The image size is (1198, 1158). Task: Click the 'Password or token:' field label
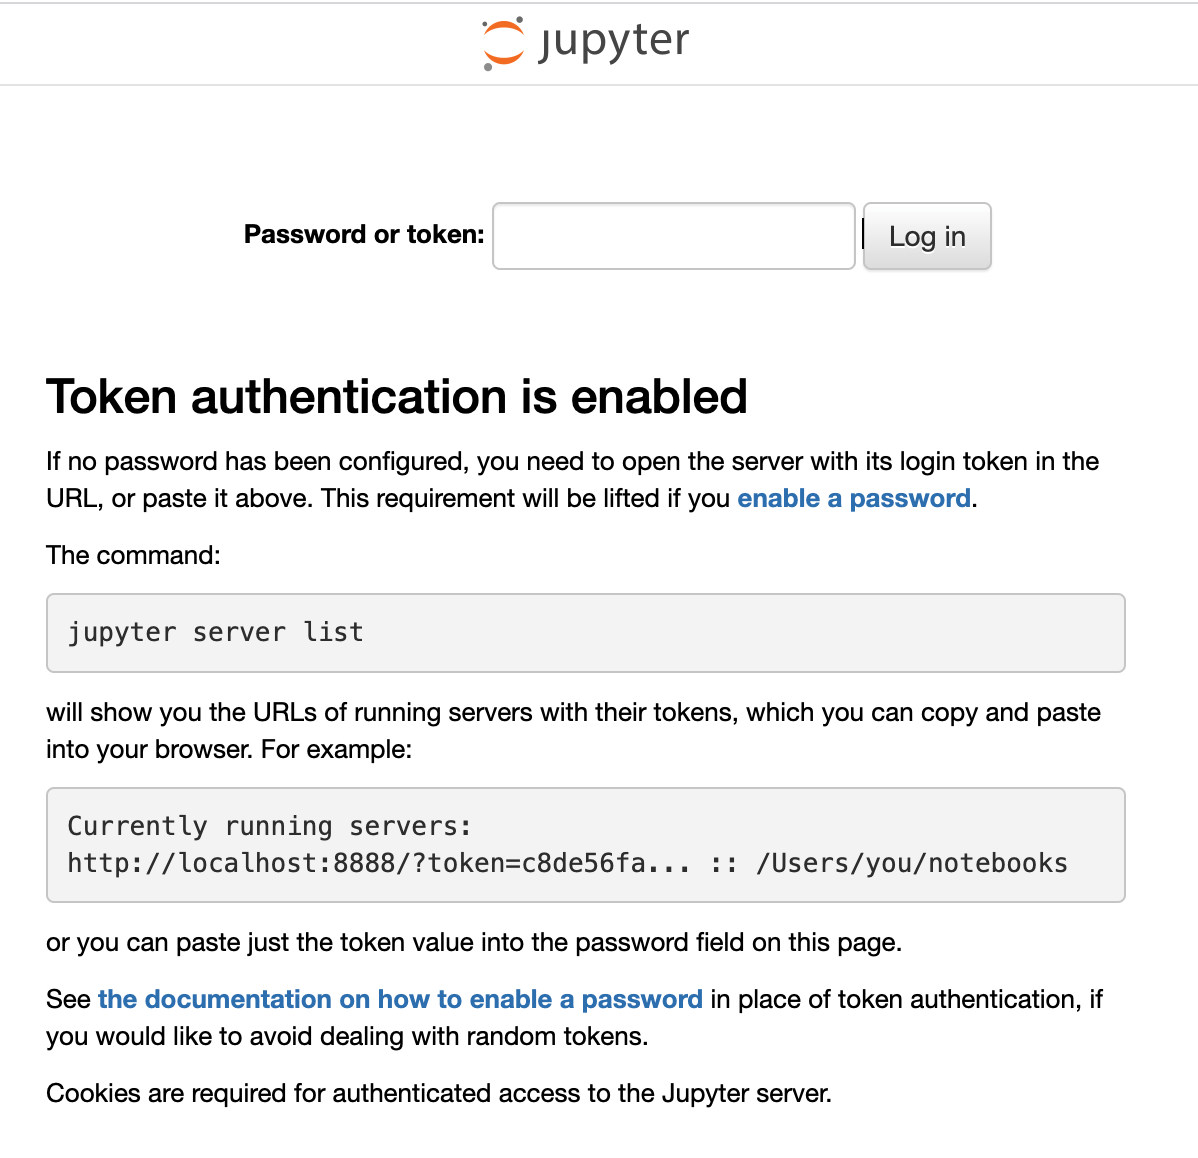coord(364,234)
